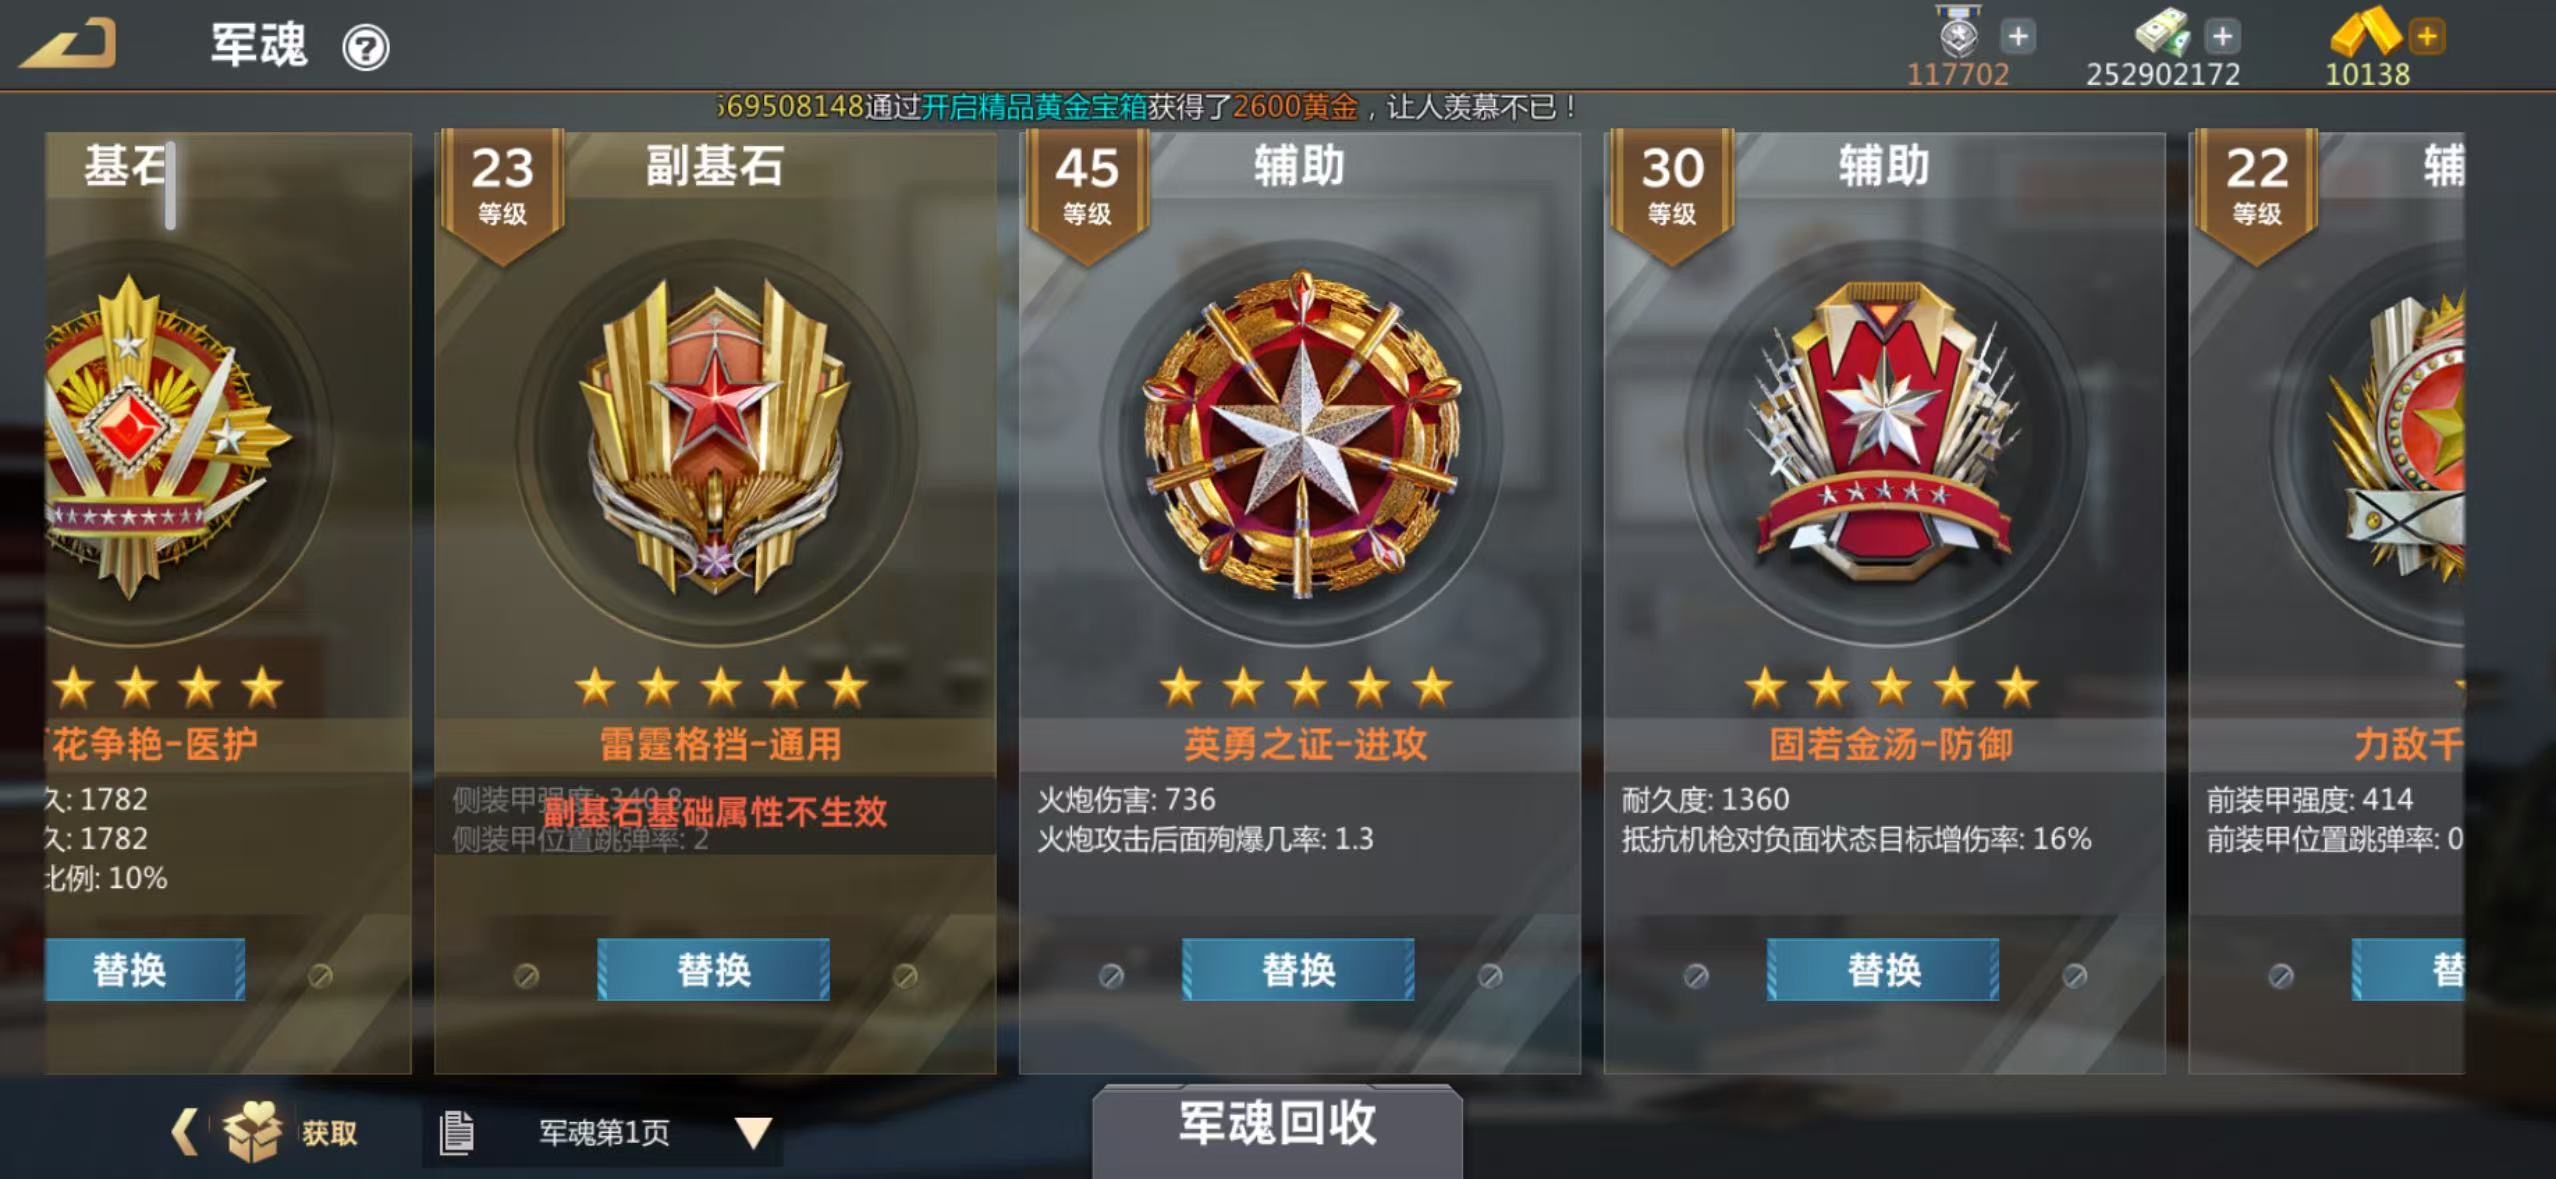Select the 英勇之证 star medal emblem
The width and height of the screenshot is (2556, 1179).
pos(1300,435)
